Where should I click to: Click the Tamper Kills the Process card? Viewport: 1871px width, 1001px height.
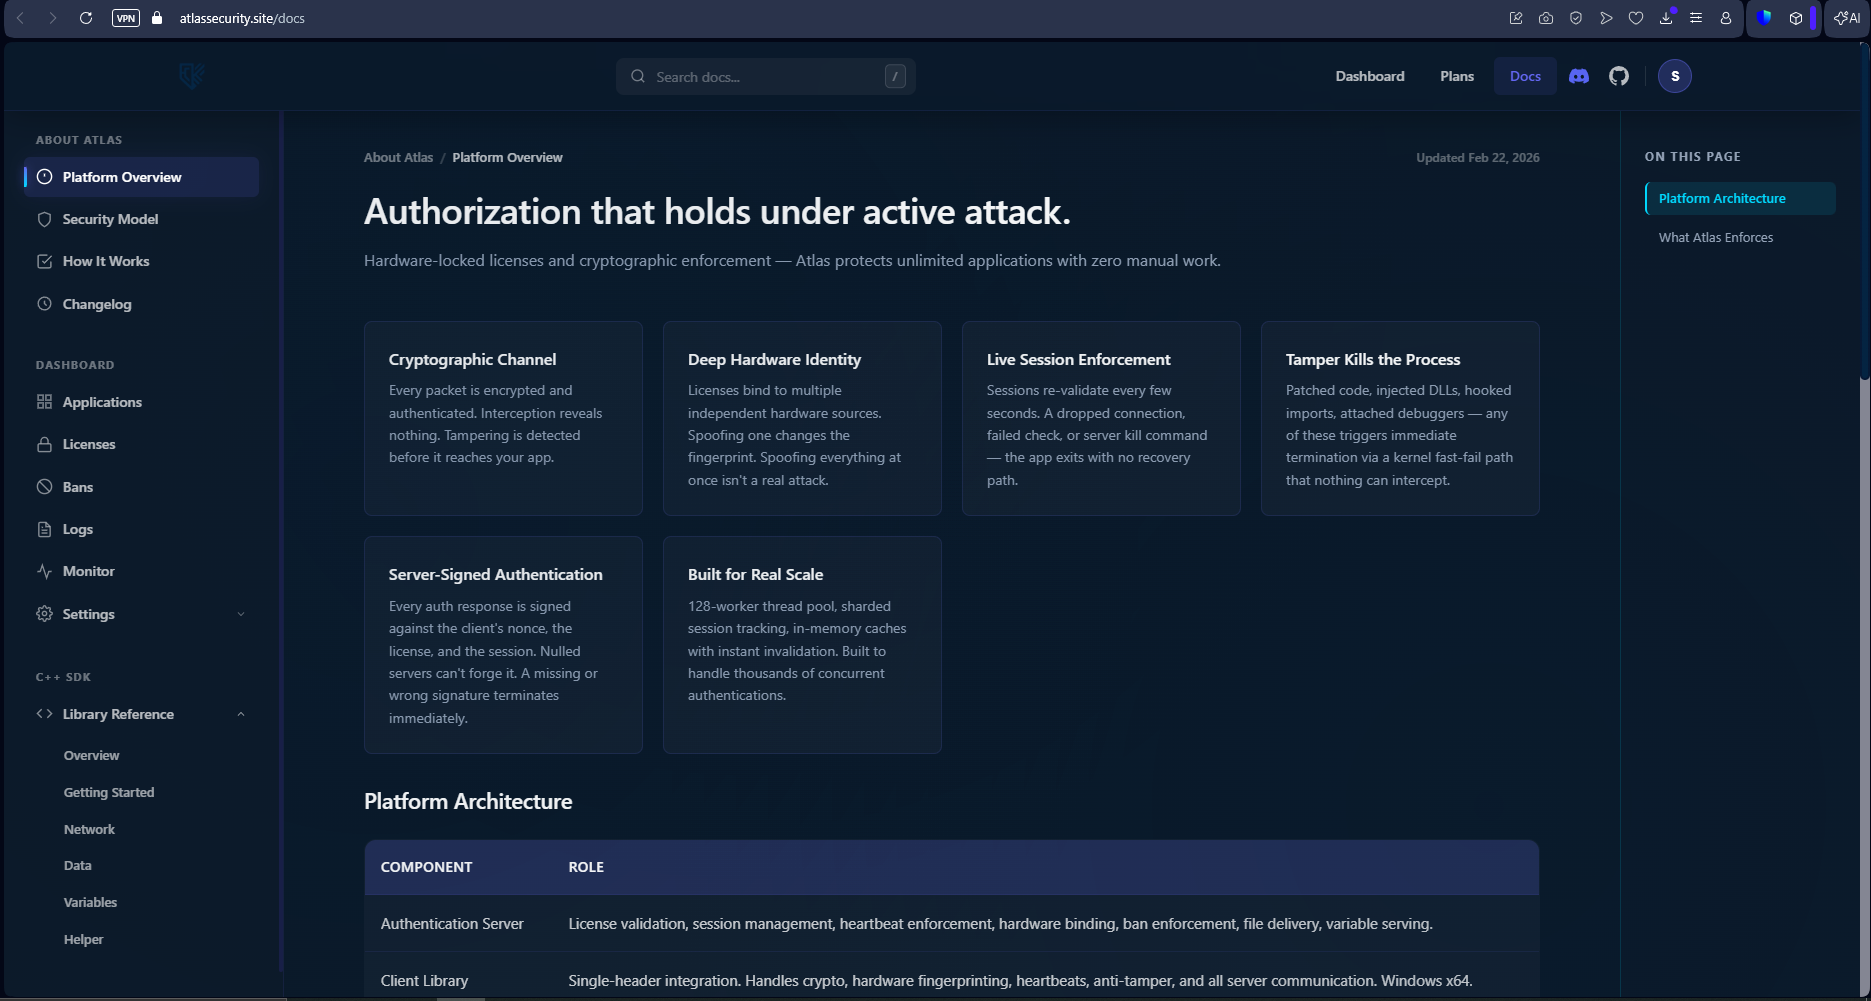[1400, 418]
